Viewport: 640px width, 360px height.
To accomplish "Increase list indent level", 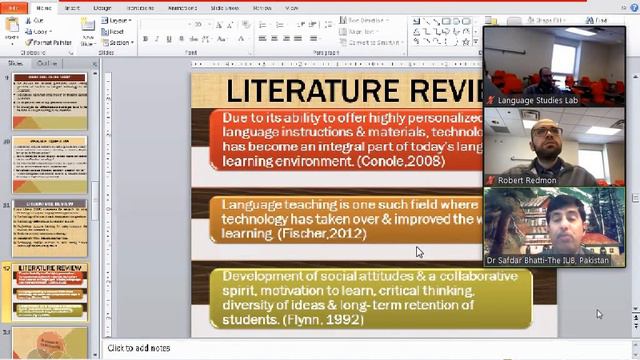I will [312, 25].
